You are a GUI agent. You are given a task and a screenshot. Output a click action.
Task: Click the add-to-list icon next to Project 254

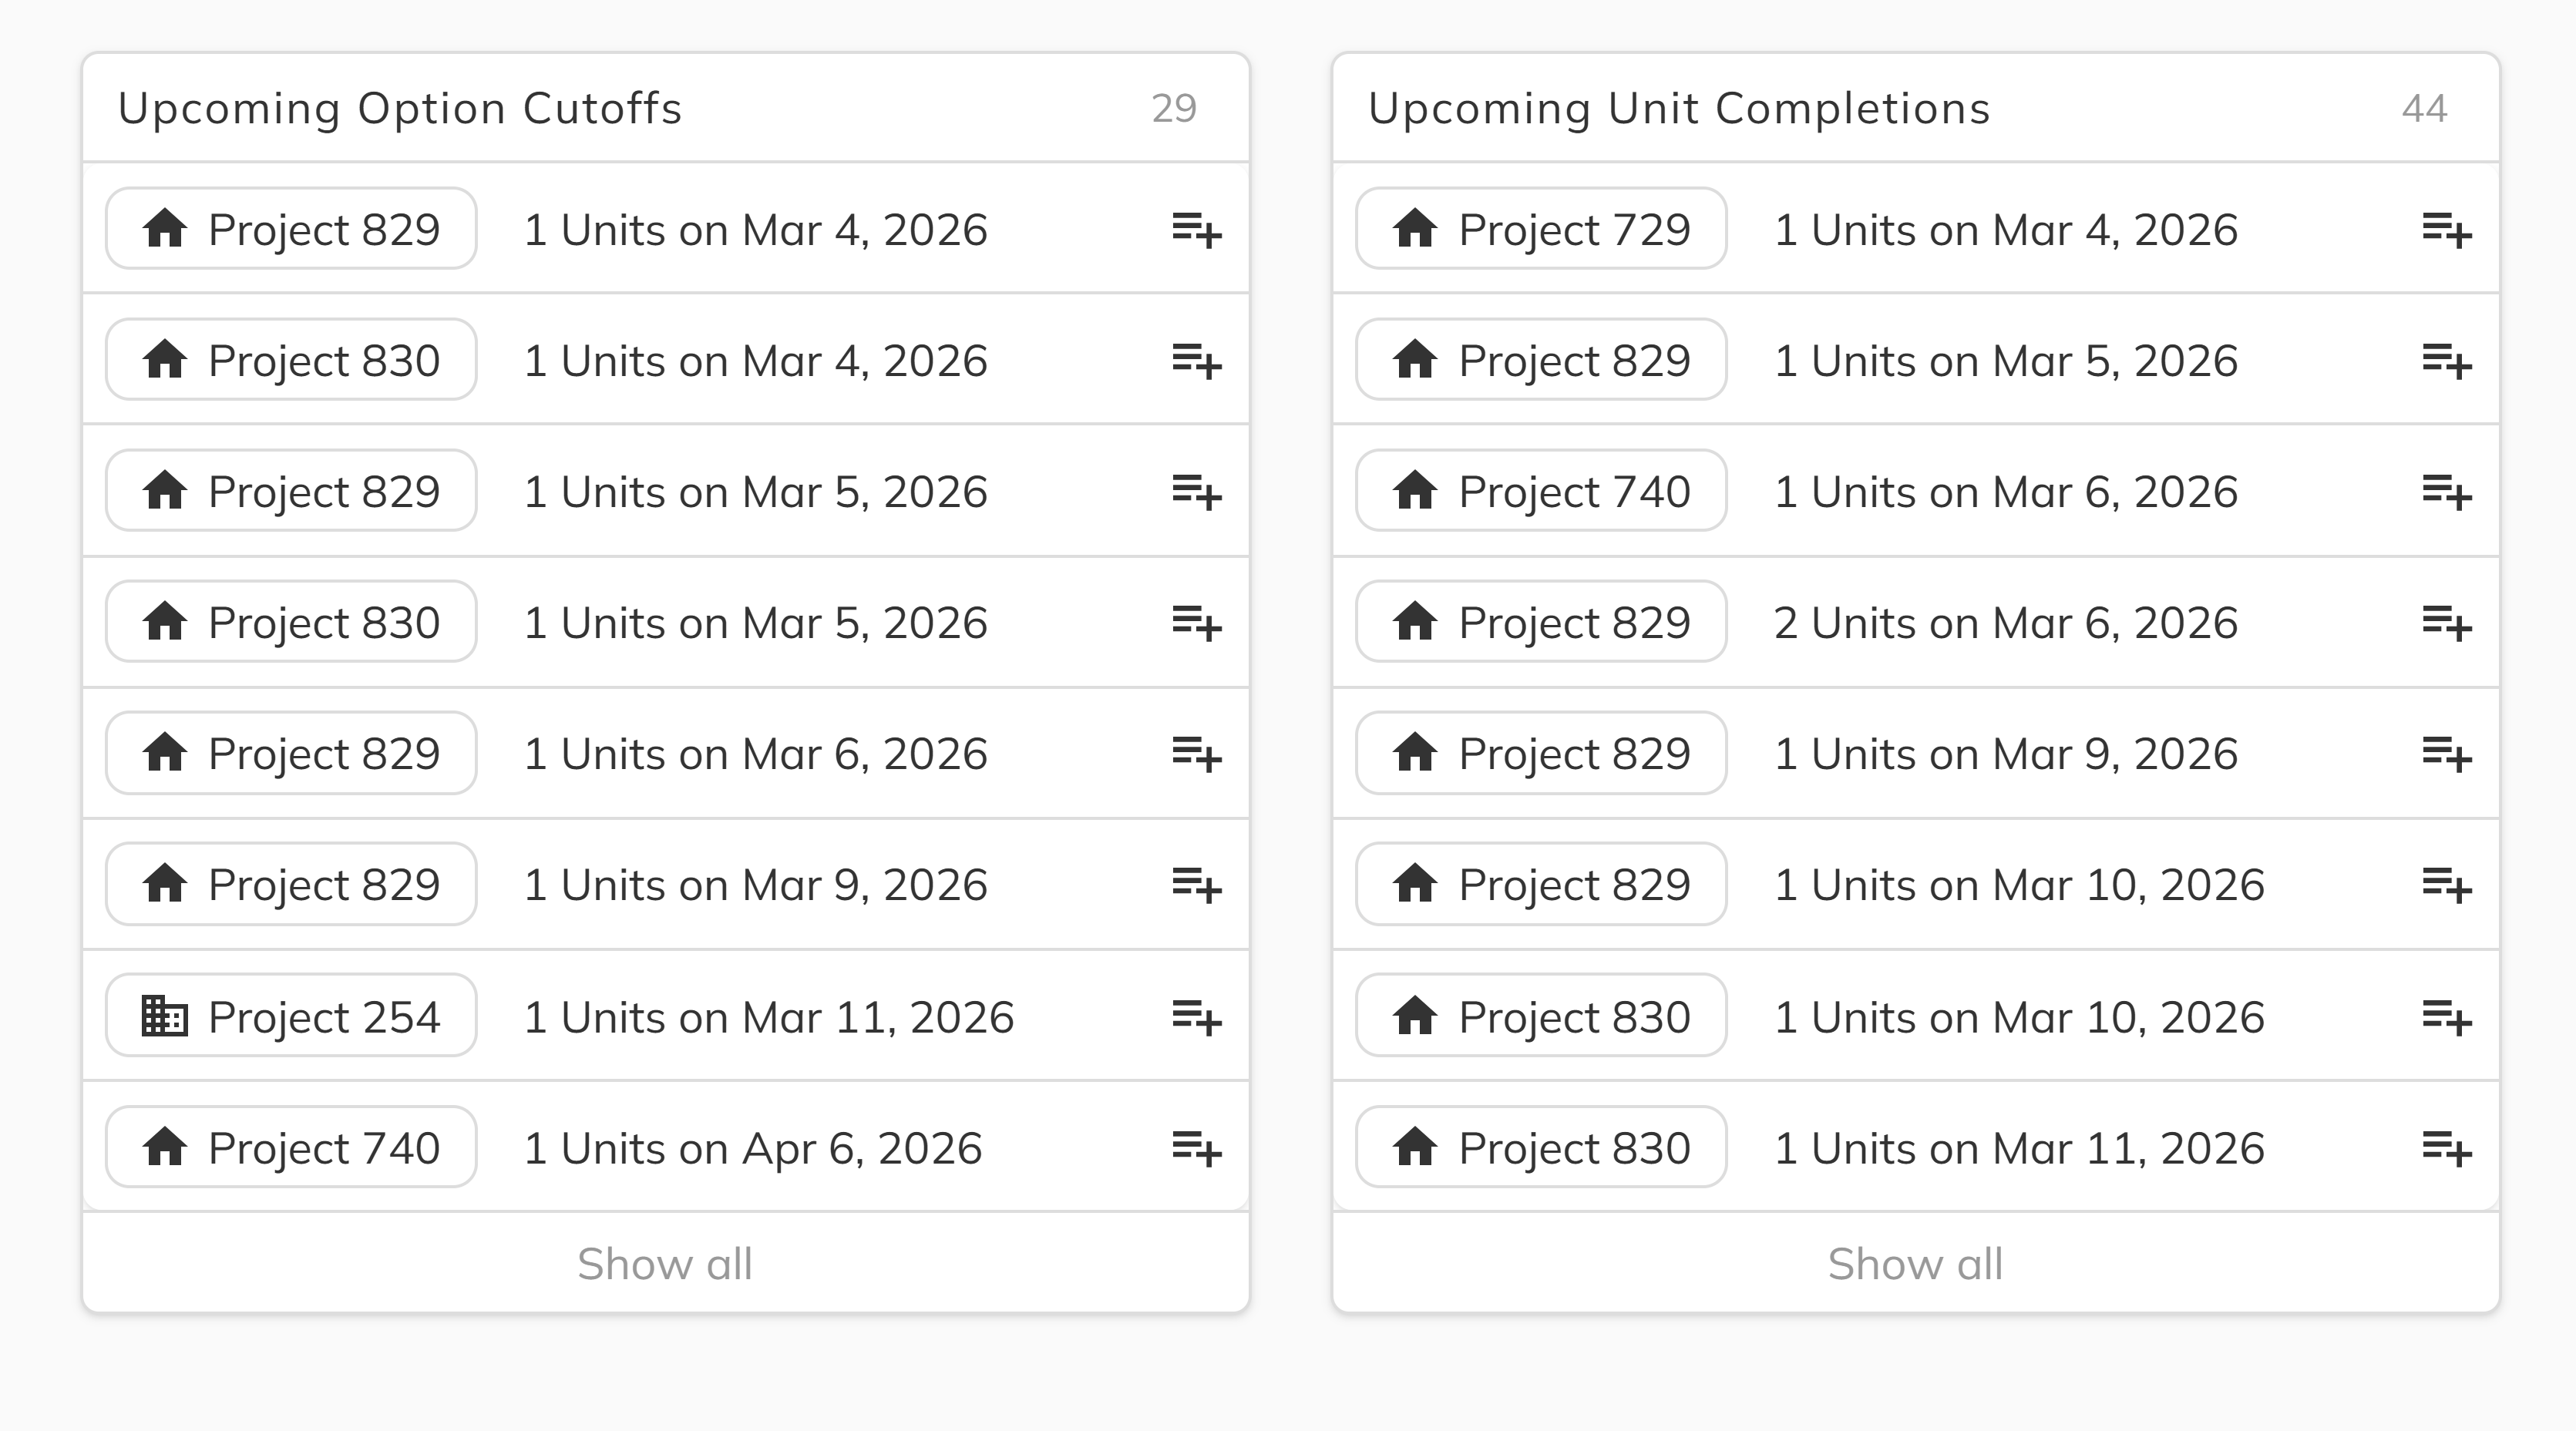point(1198,1016)
